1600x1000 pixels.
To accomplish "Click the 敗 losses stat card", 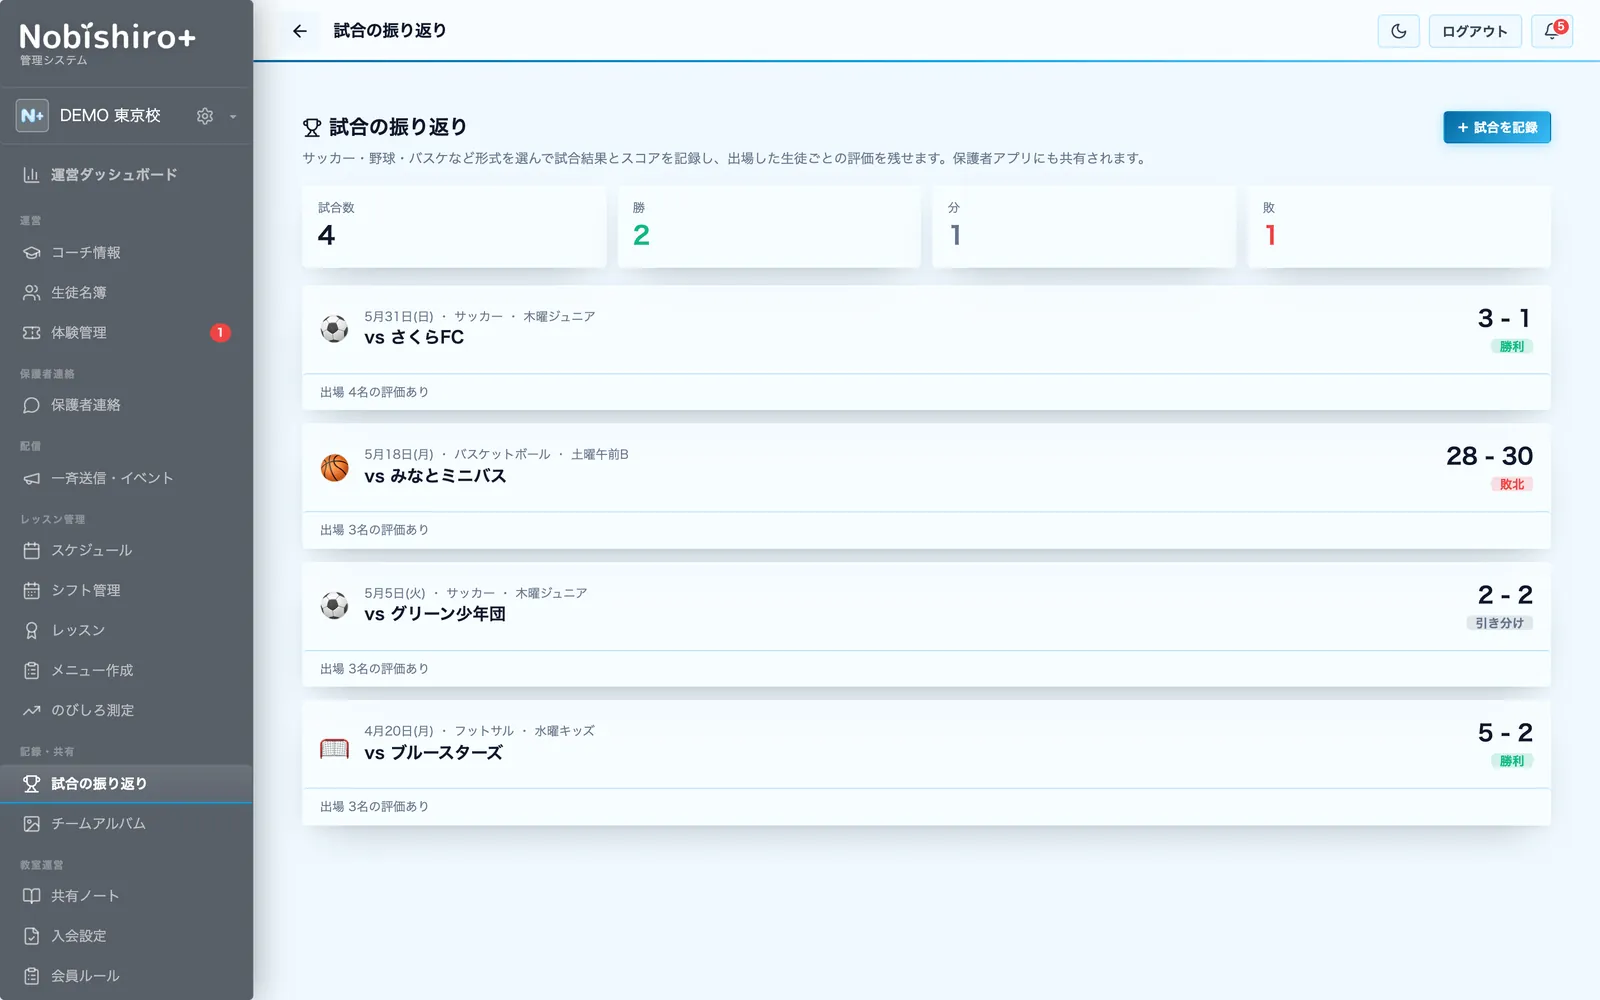I will point(1399,227).
